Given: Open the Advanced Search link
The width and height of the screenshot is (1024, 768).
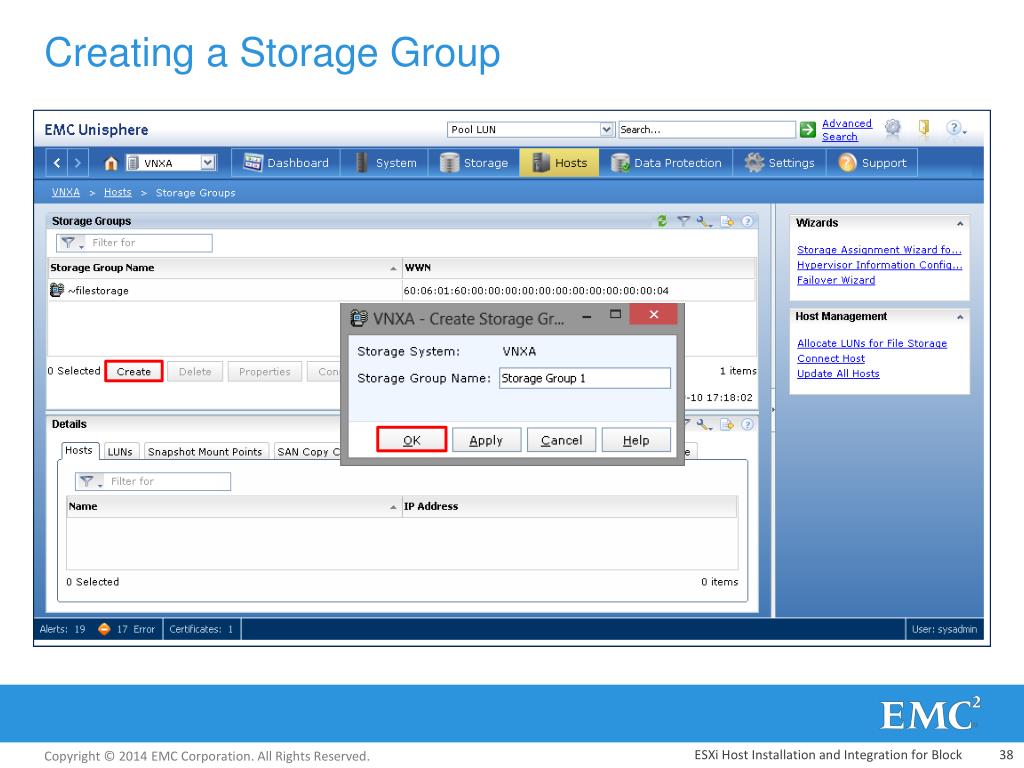Looking at the screenshot, I should pyautogui.click(x=846, y=130).
